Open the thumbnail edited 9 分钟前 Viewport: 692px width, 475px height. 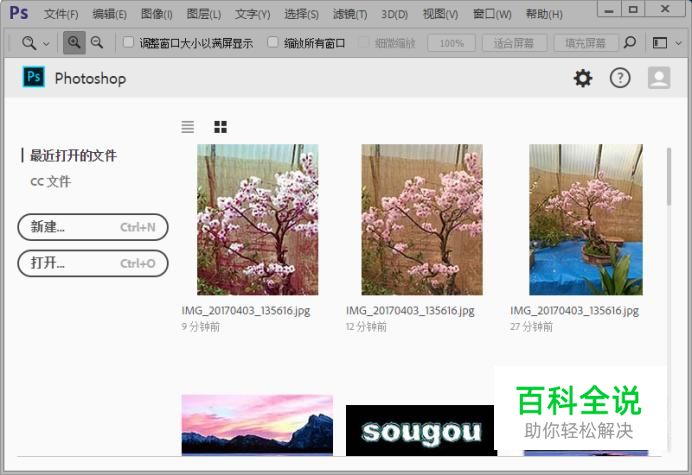click(258, 219)
